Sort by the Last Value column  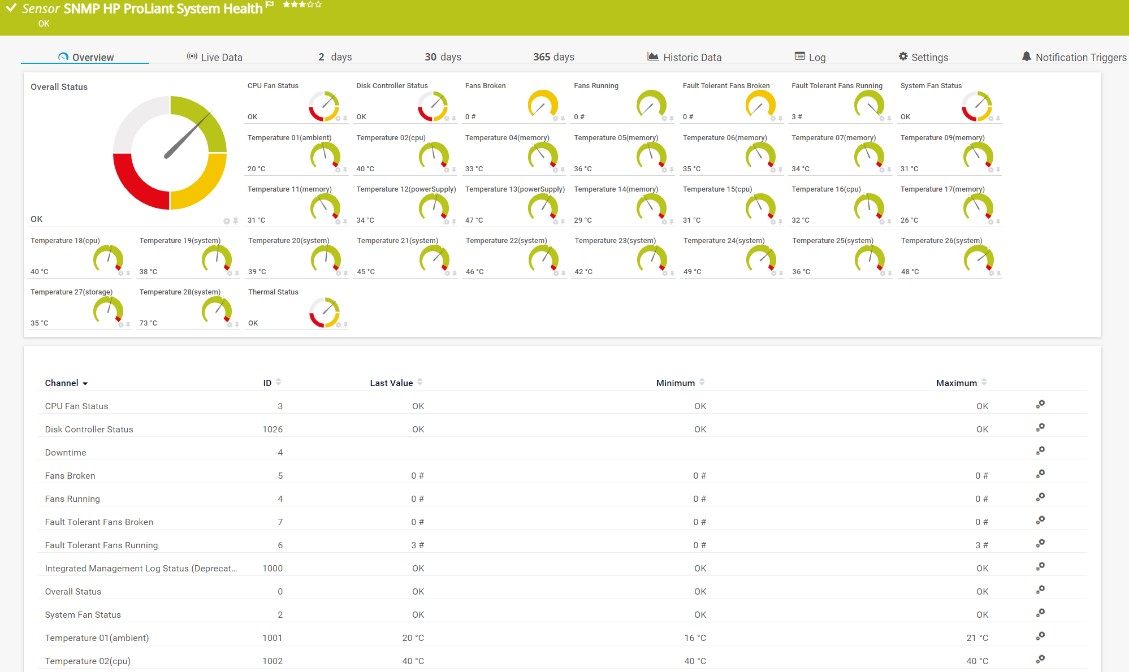pos(420,382)
